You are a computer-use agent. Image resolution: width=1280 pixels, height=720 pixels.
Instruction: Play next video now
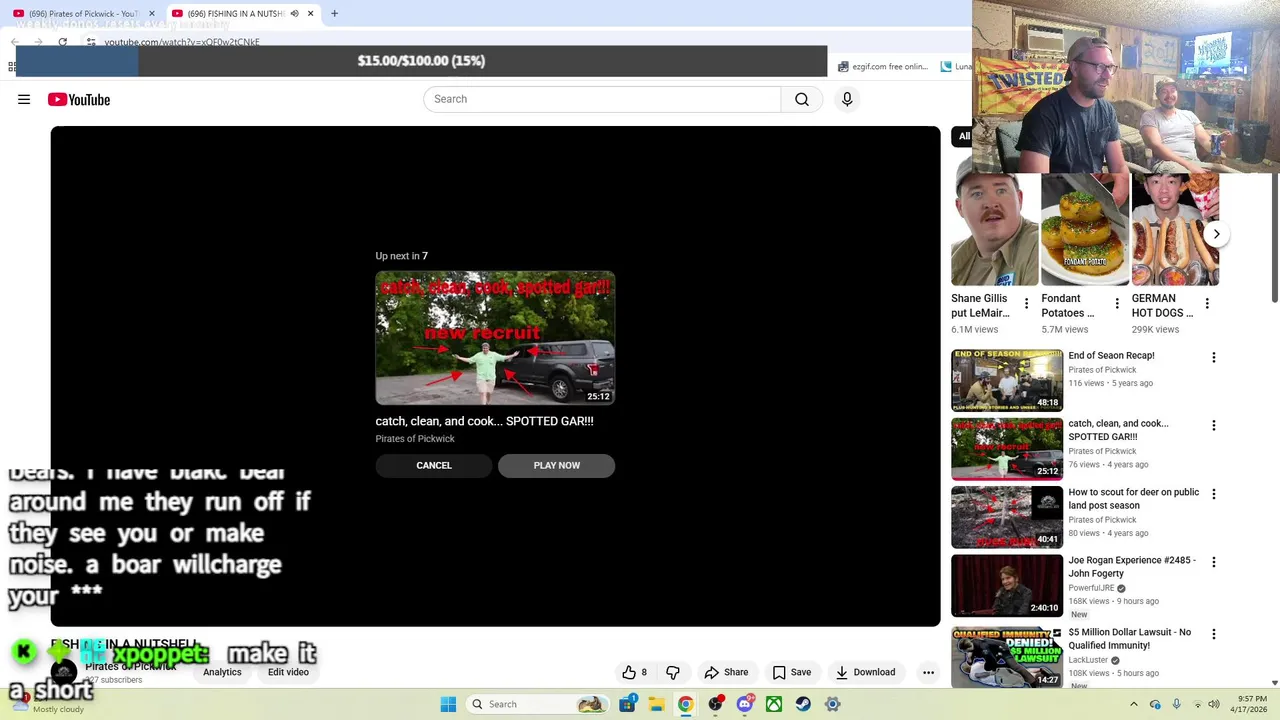pos(556,465)
